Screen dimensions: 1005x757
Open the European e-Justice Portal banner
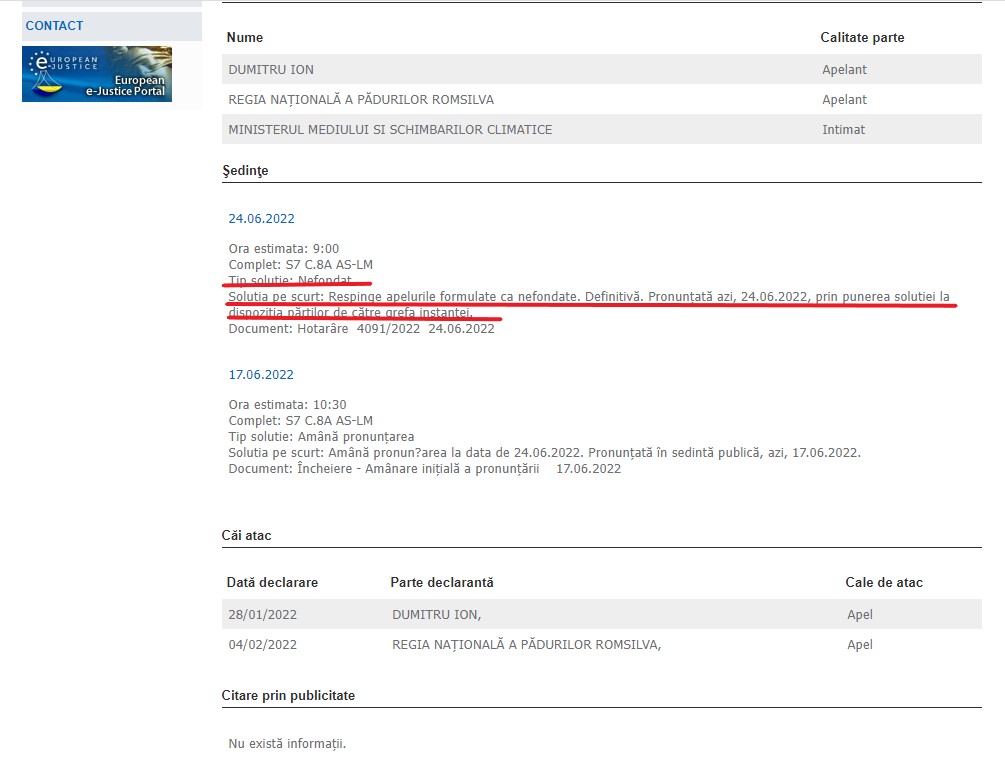[97, 74]
